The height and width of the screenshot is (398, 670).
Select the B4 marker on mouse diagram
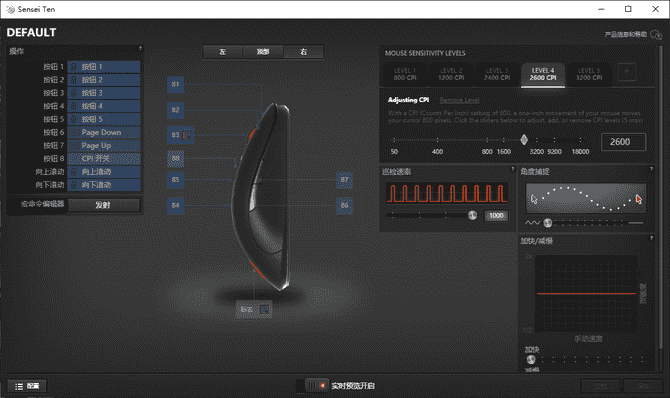point(176,205)
